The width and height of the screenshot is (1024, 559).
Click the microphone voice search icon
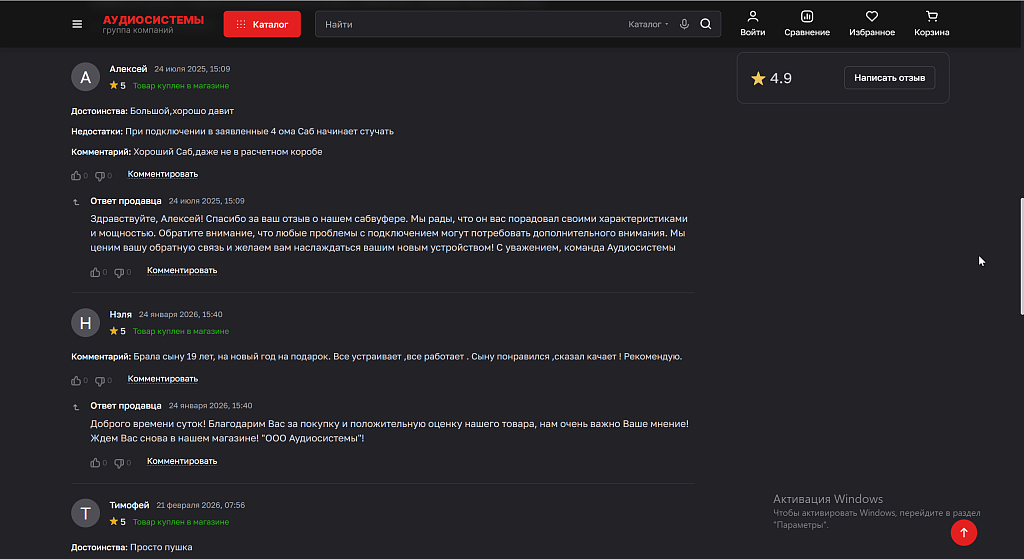pos(684,24)
